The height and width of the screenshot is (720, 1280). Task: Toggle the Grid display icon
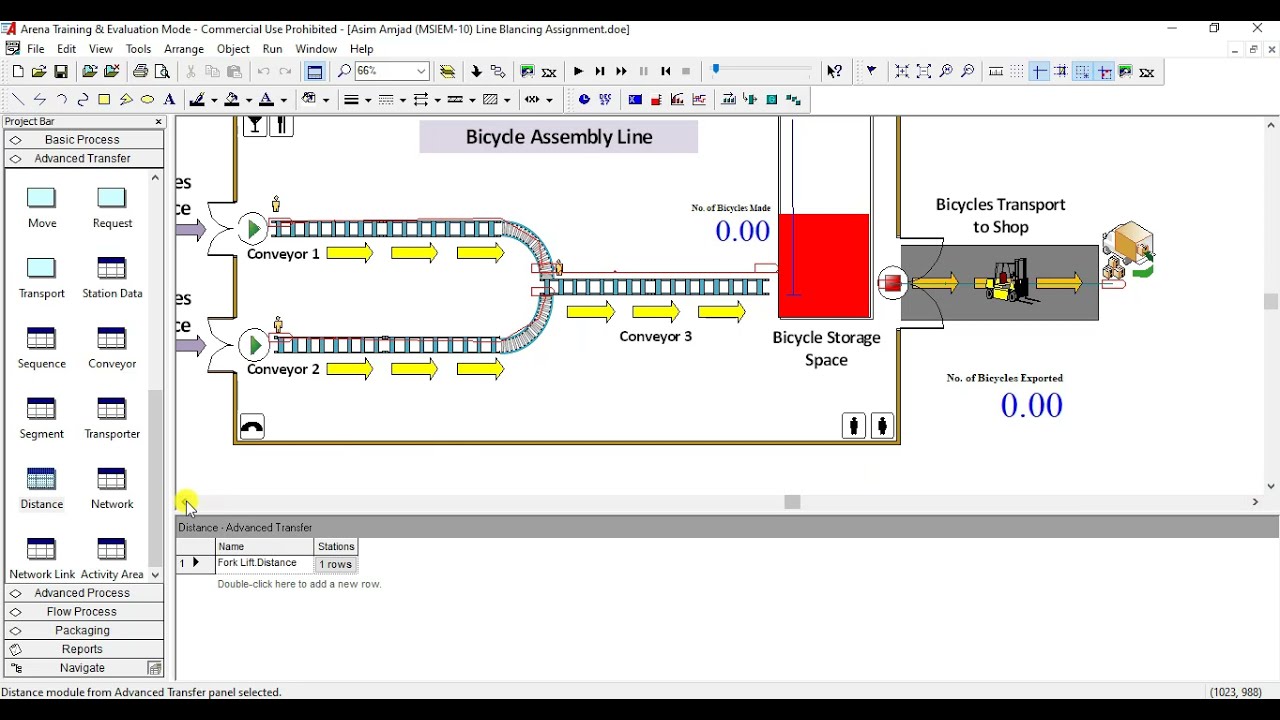click(x=1017, y=72)
